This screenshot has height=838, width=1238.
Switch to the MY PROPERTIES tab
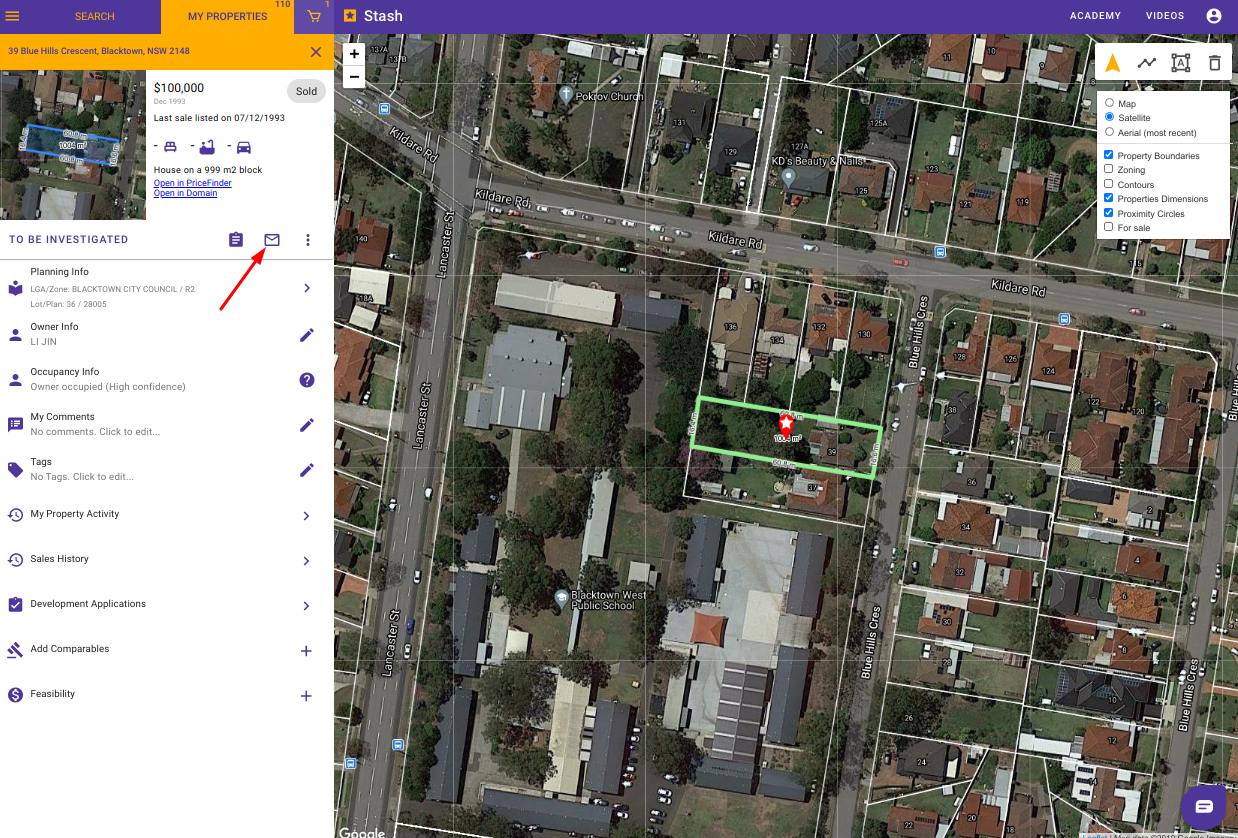point(228,17)
